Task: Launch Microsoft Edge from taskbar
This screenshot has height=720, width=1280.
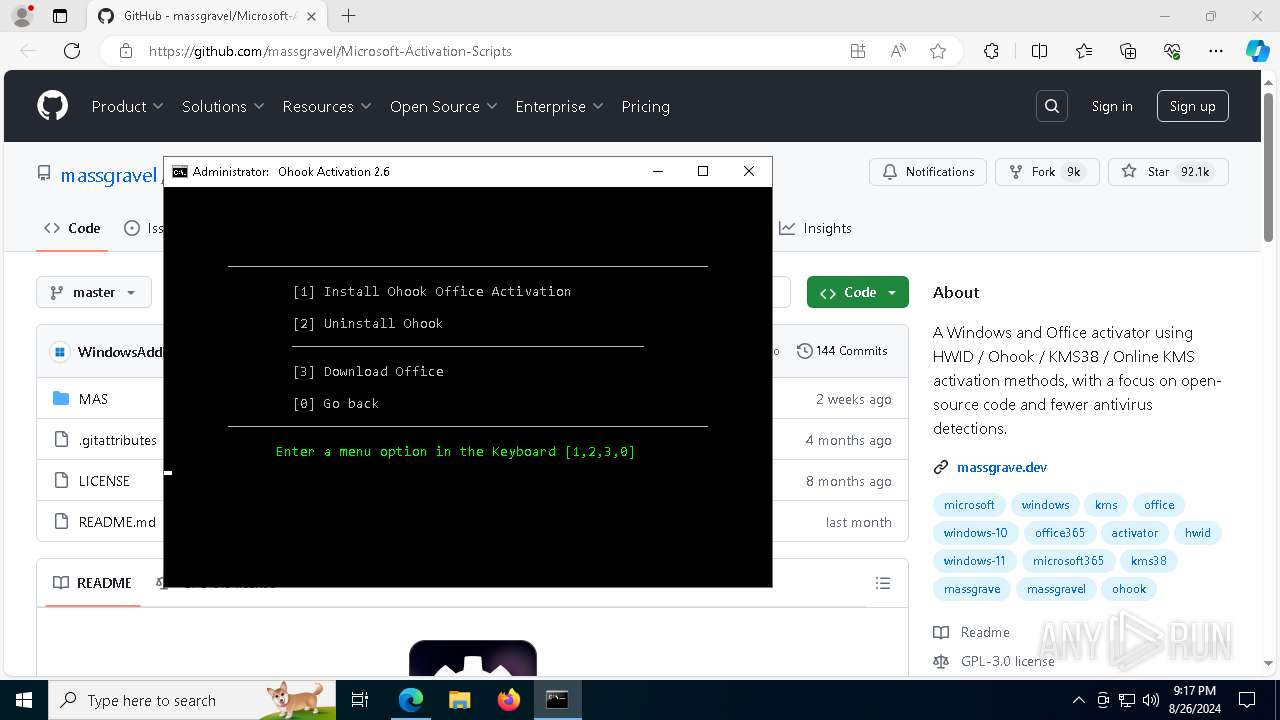Action: 411,700
